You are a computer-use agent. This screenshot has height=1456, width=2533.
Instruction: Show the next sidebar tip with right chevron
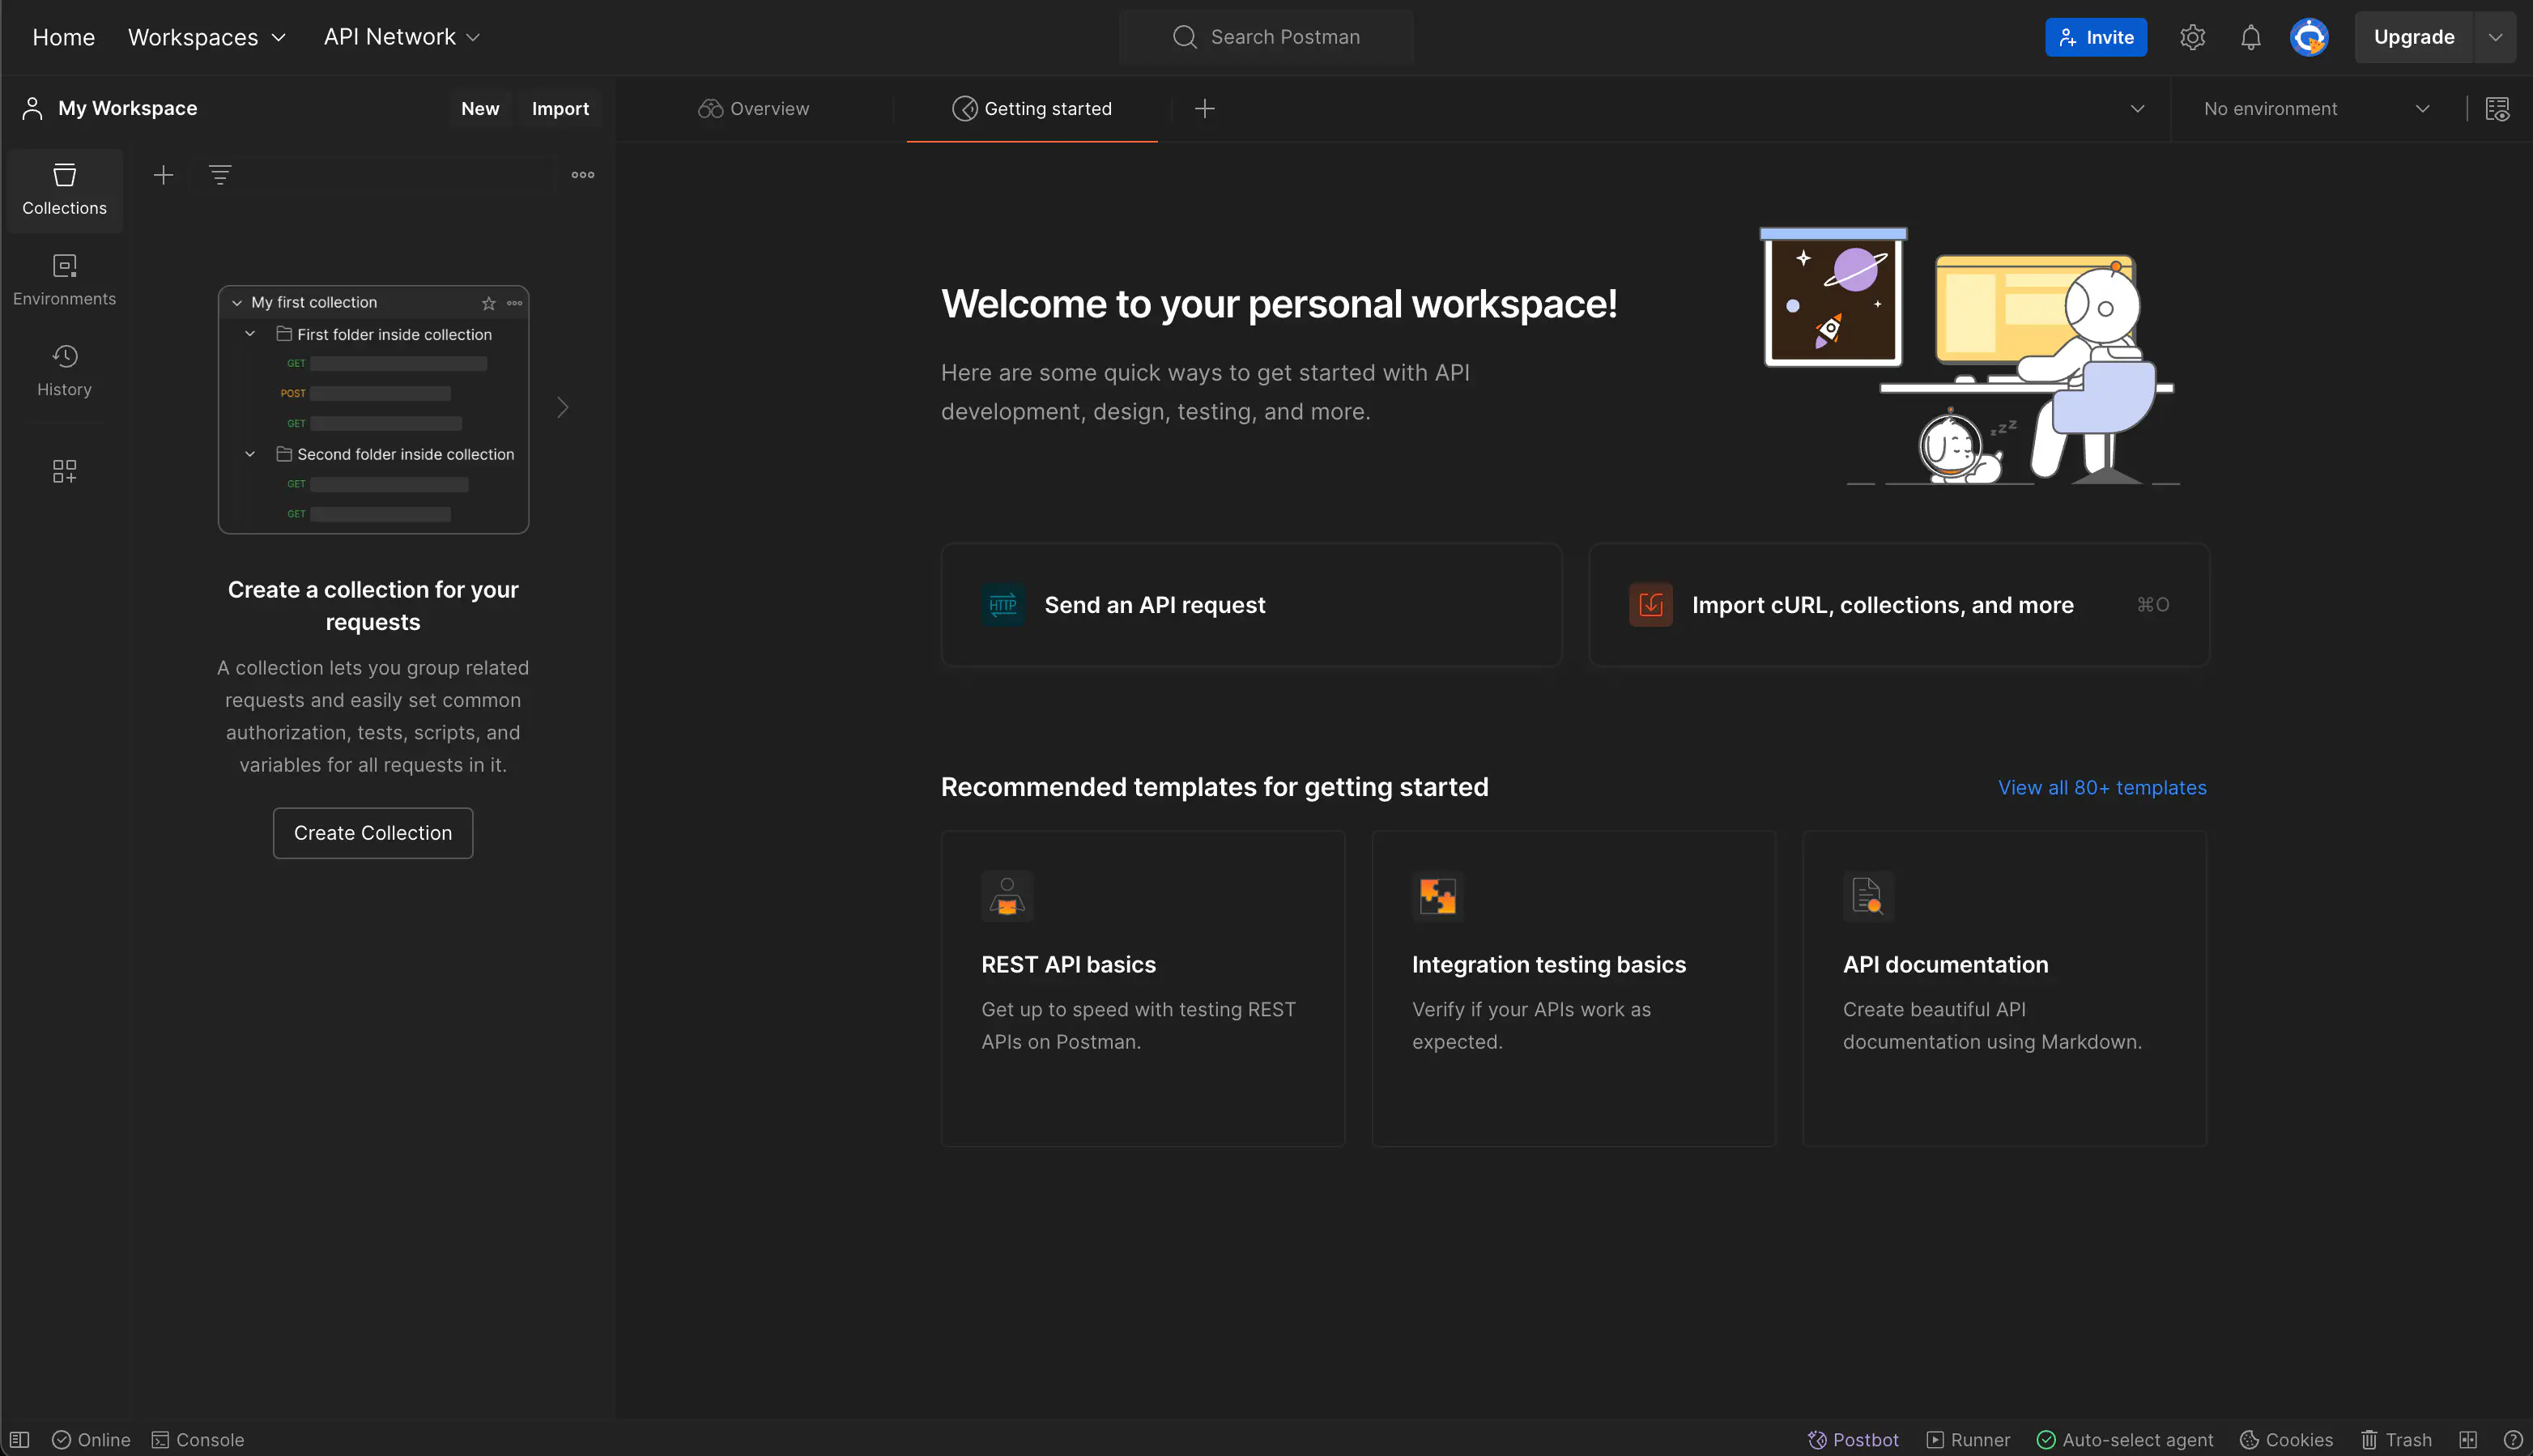563,408
